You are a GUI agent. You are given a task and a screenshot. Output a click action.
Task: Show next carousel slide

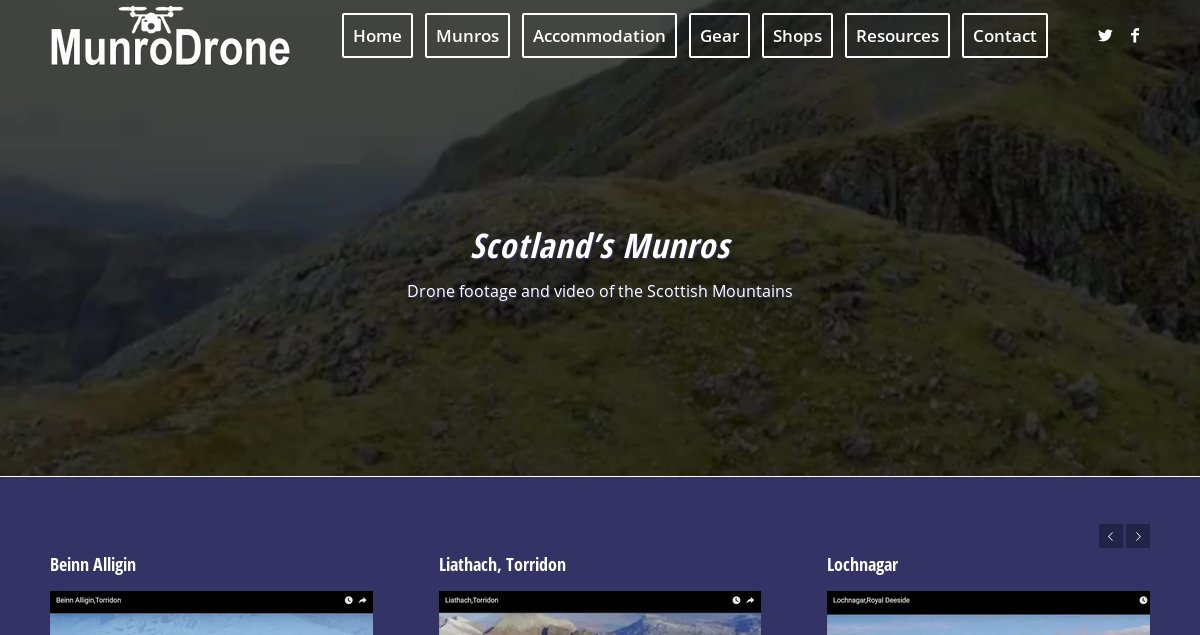(x=1138, y=536)
